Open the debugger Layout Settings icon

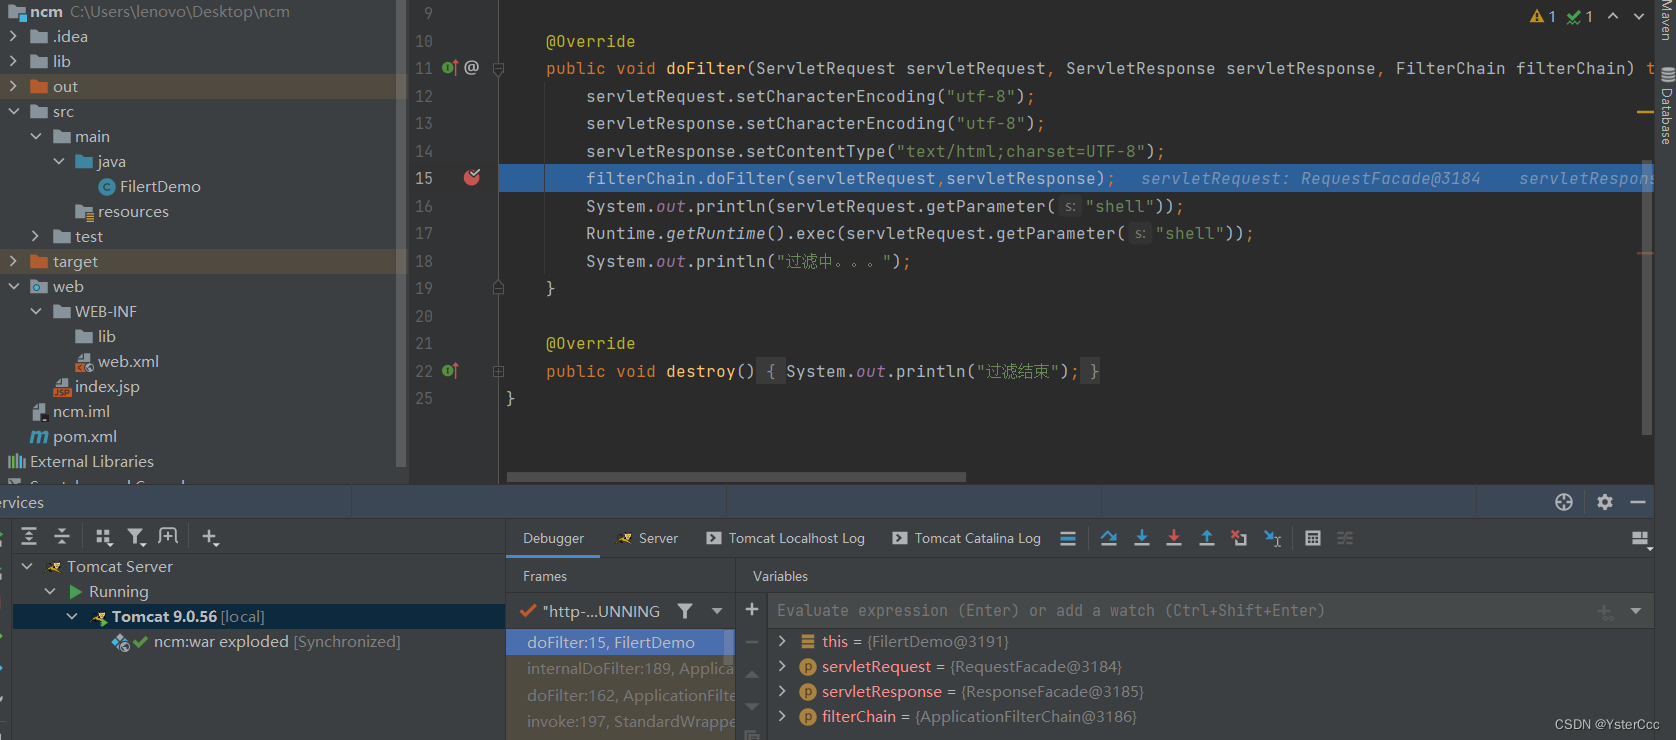(1640, 539)
